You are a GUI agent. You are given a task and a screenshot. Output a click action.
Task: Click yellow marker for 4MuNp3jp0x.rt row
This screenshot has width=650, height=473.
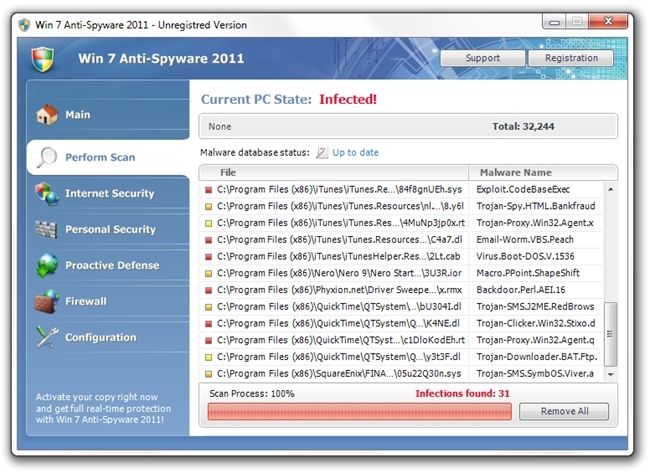(x=209, y=223)
